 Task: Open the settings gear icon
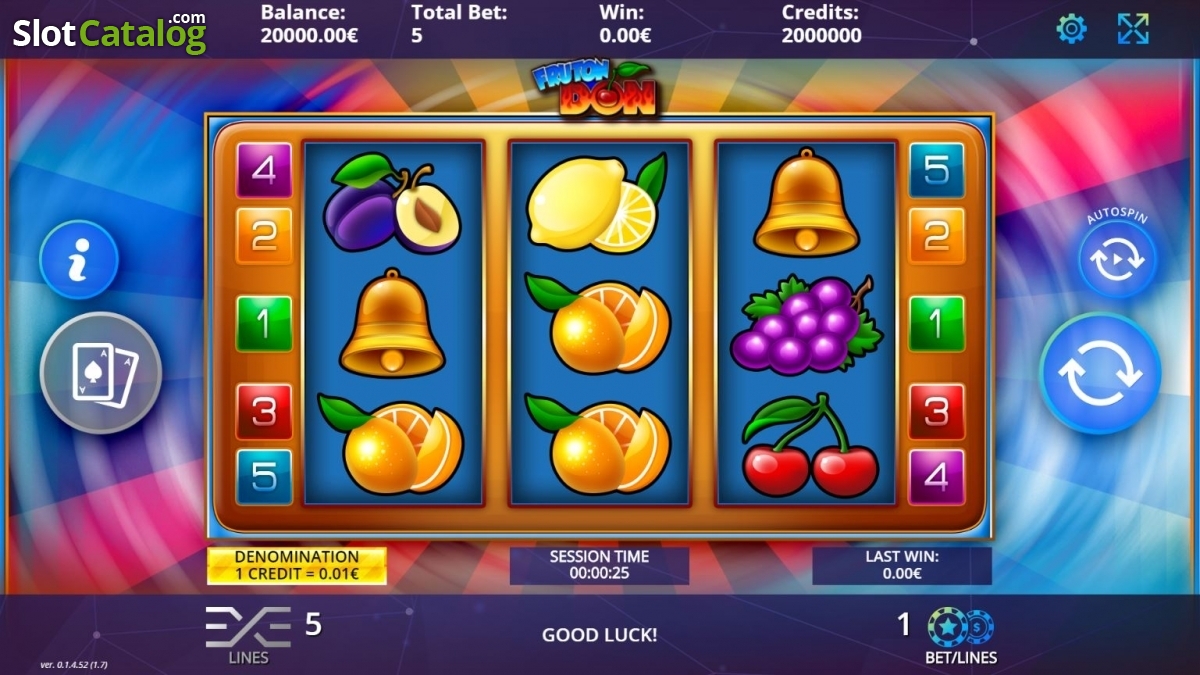pyautogui.click(x=1071, y=28)
